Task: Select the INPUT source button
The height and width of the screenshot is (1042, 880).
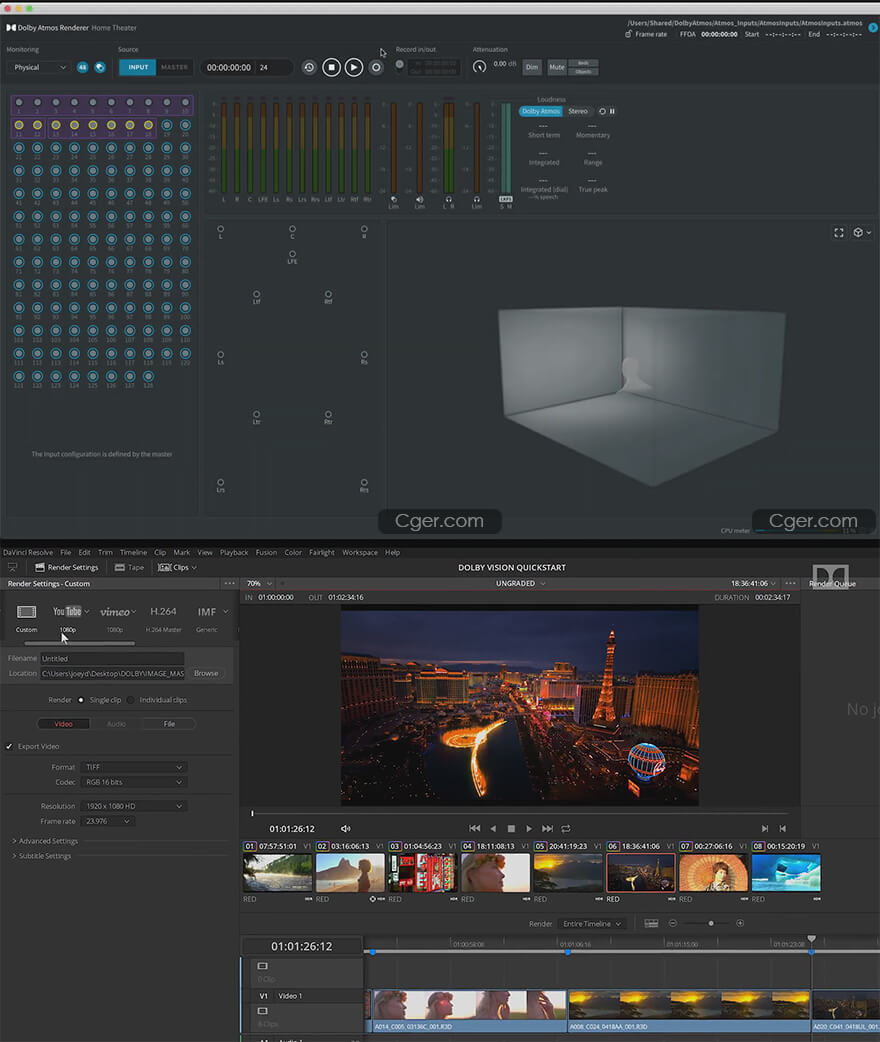Action: click(x=138, y=67)
